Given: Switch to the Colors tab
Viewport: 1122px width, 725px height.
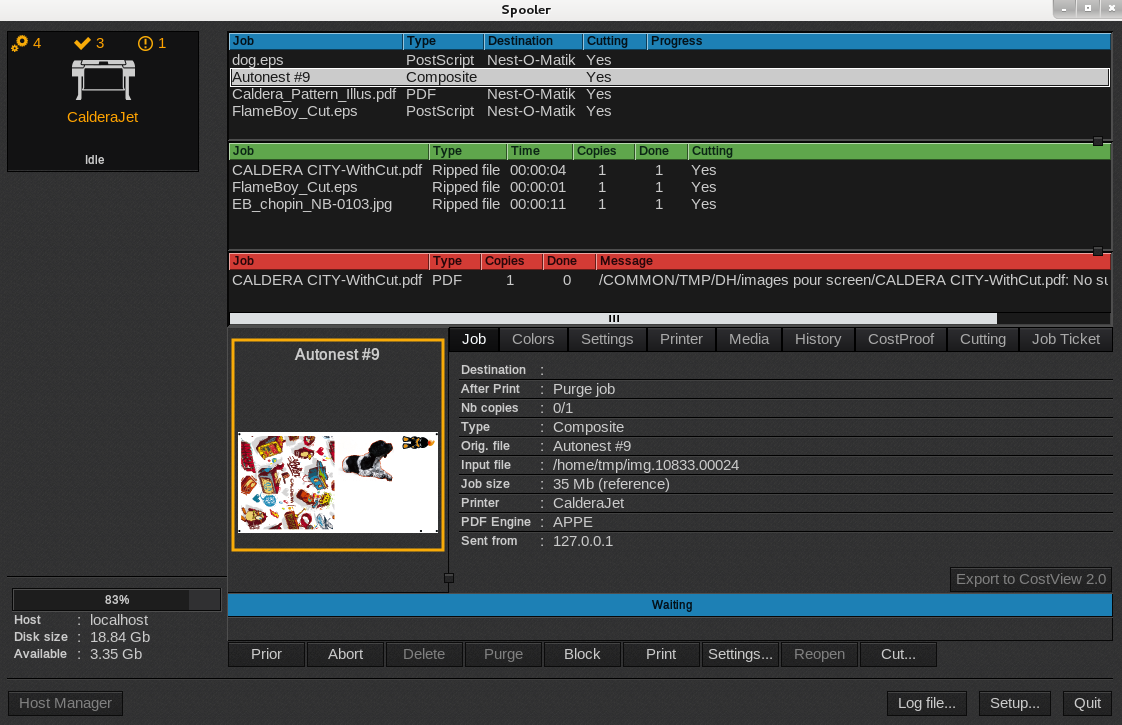Looking at the screenshot, I should pos(533,339).
